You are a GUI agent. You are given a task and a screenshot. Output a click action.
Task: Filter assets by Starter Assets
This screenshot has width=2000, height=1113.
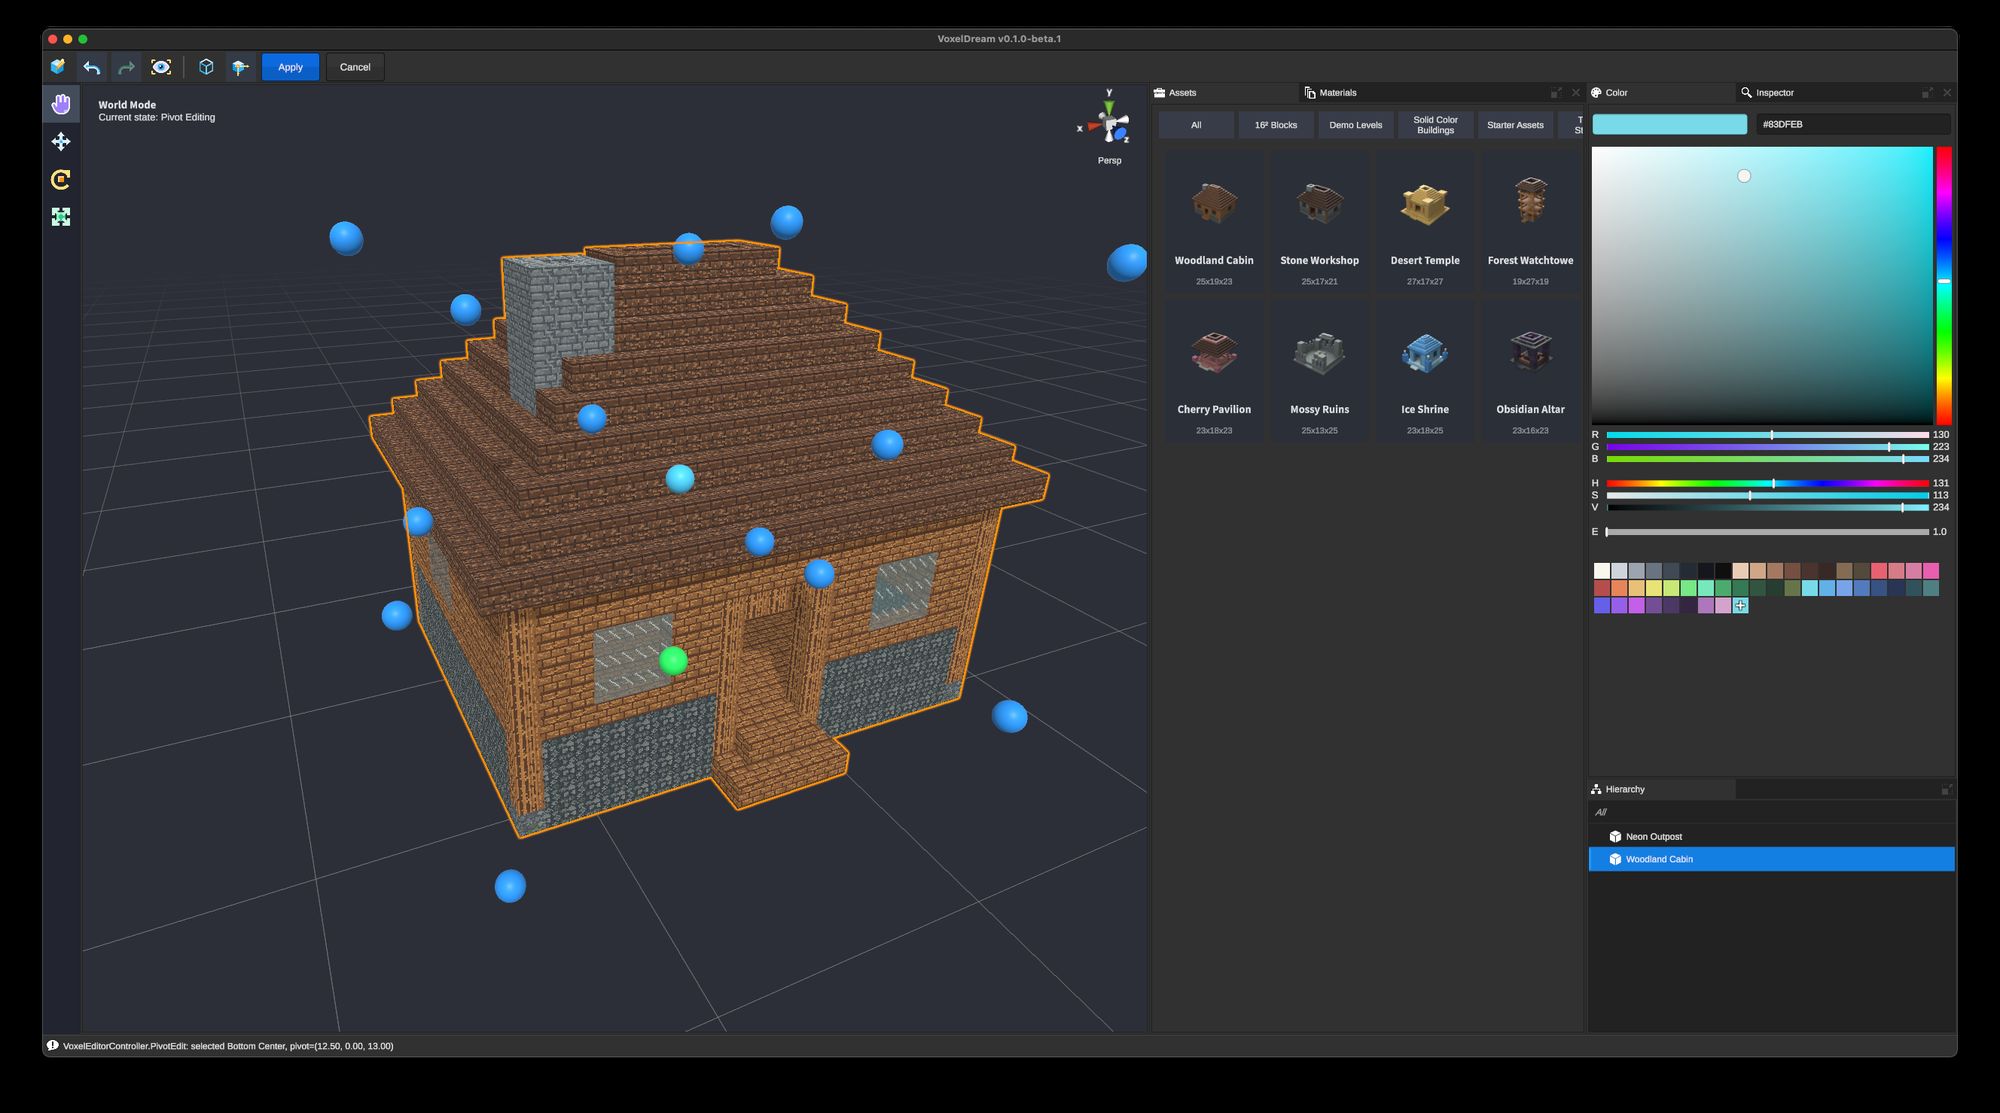[x=1515, y=125]
